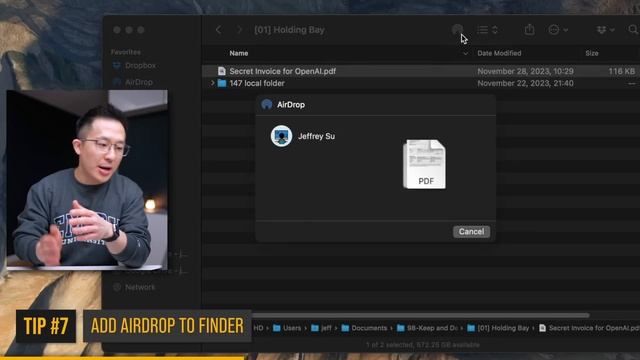This screenshot has height=360, width=640.
Task: Click Jeffrey Su's avatar picture
Action: [281, 136]
